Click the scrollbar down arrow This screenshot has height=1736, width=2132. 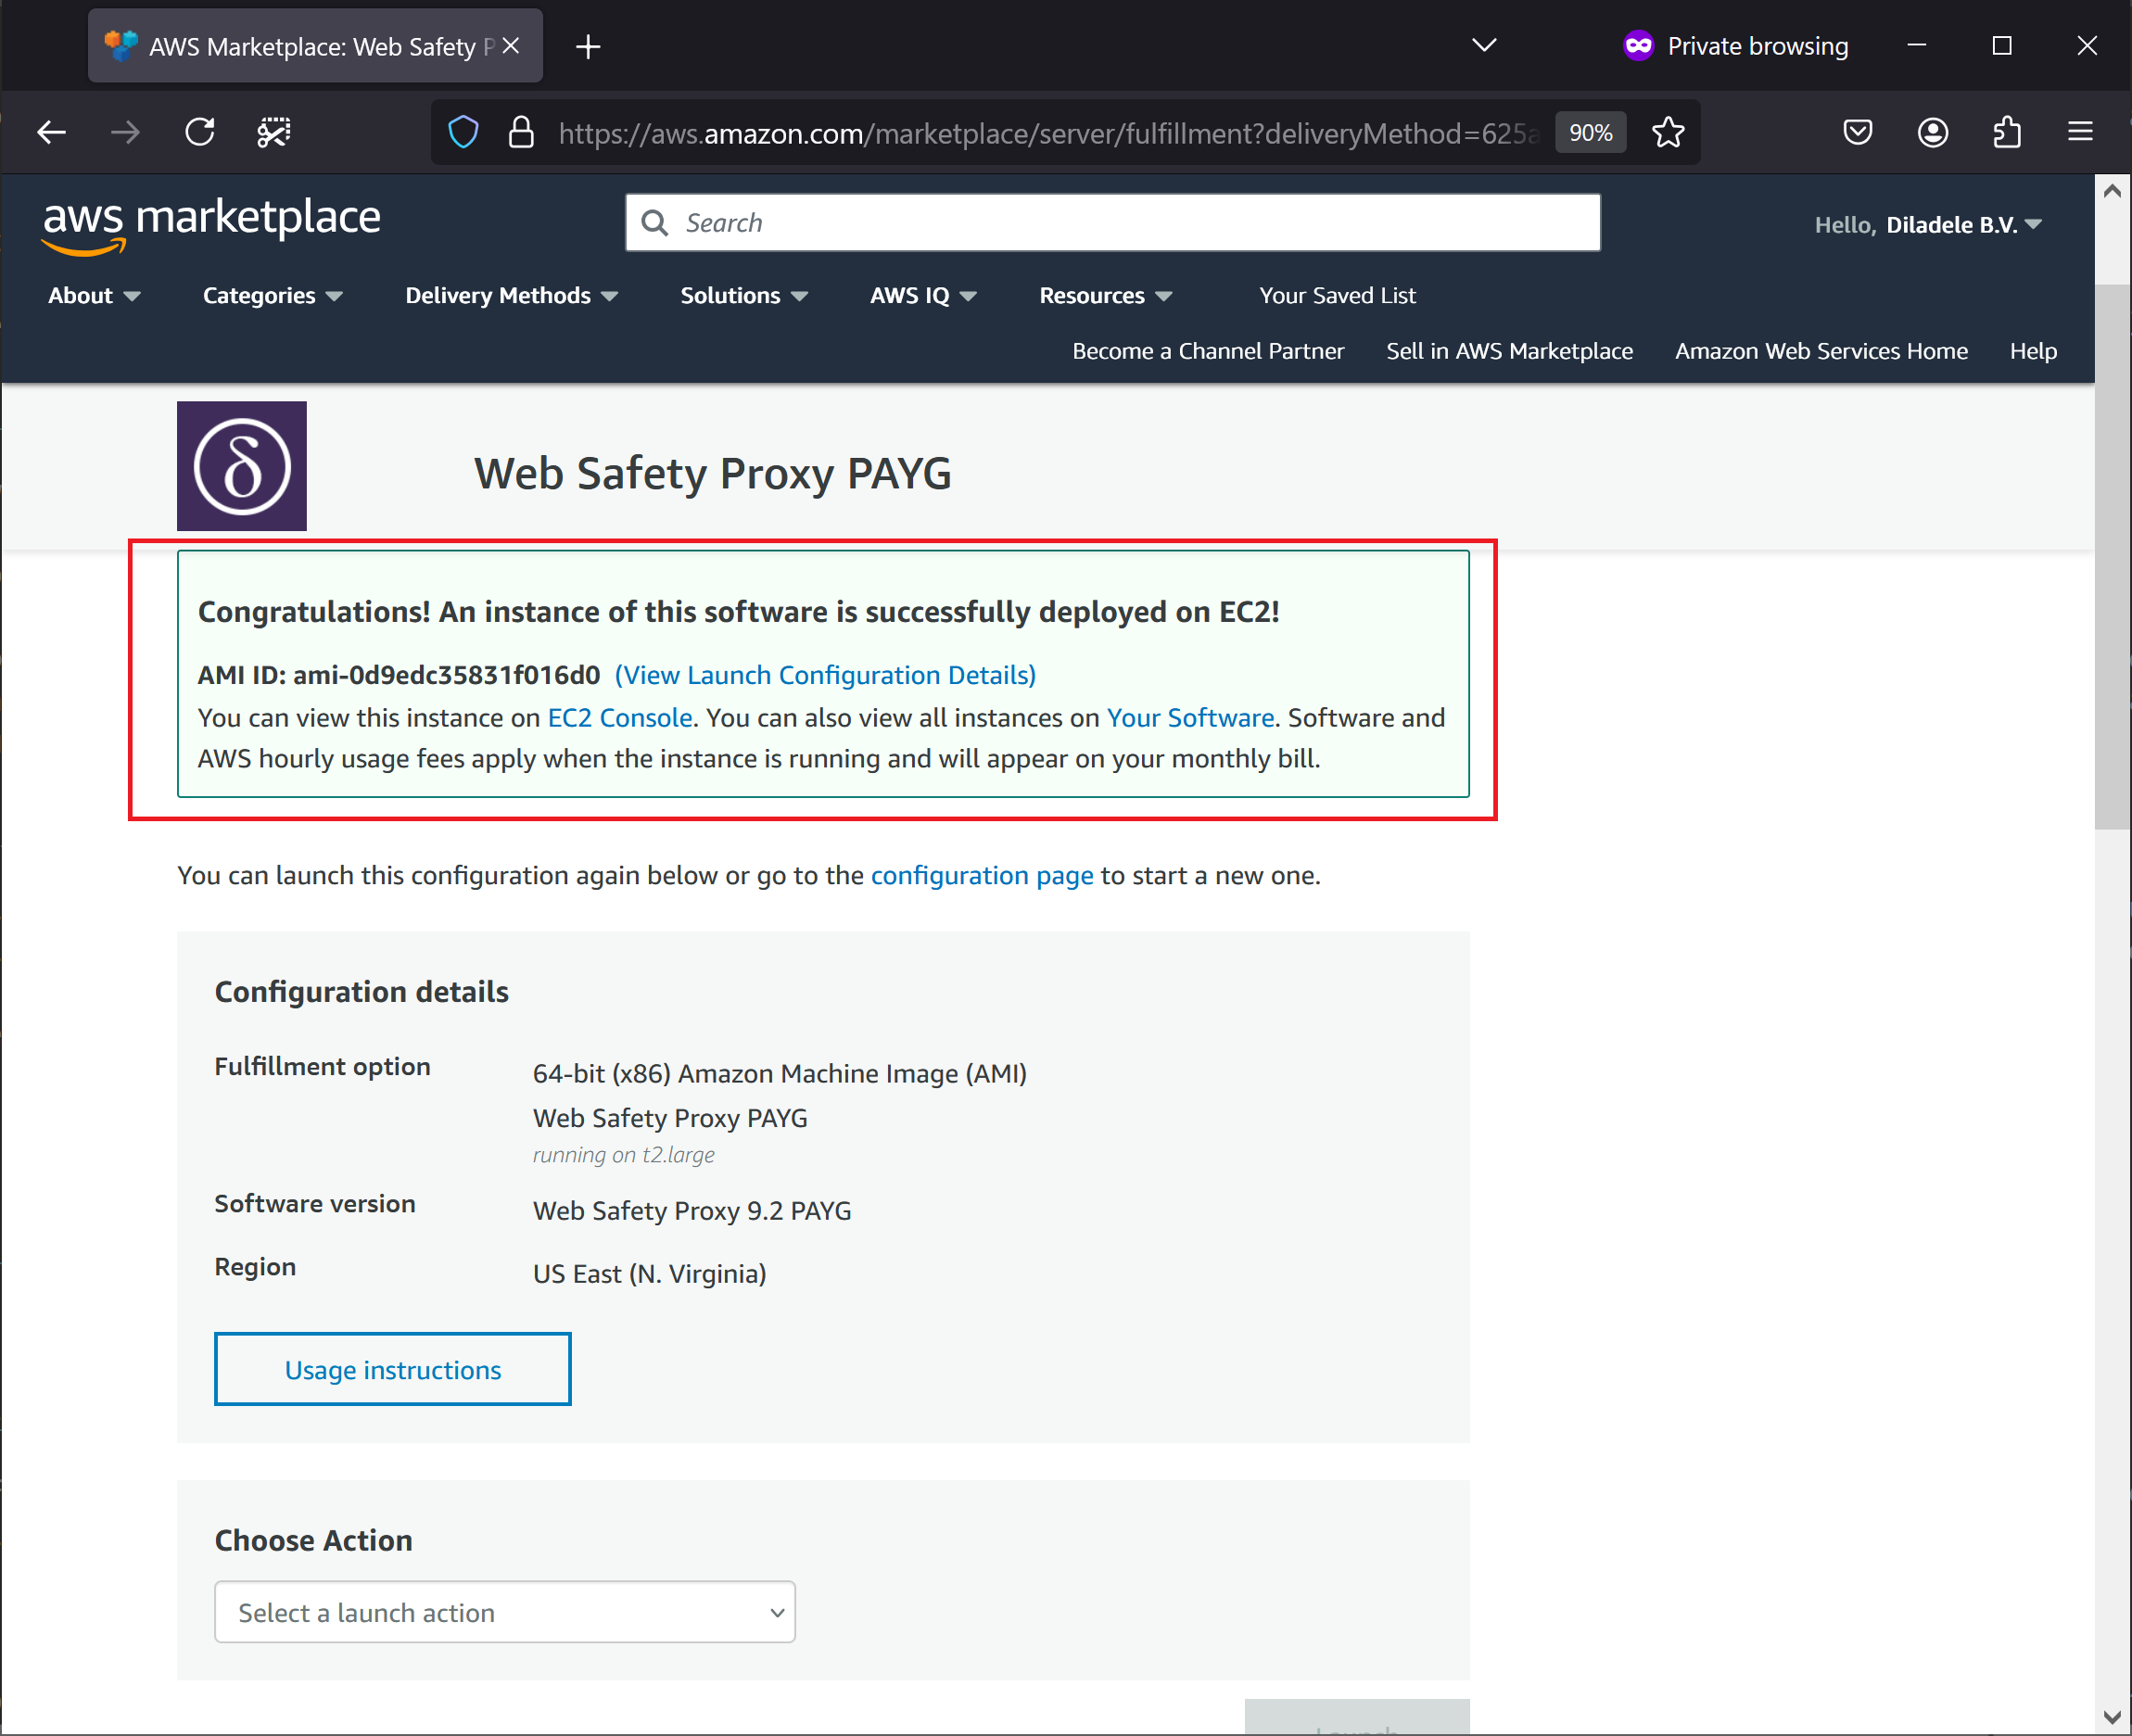pos(2112,1717)
